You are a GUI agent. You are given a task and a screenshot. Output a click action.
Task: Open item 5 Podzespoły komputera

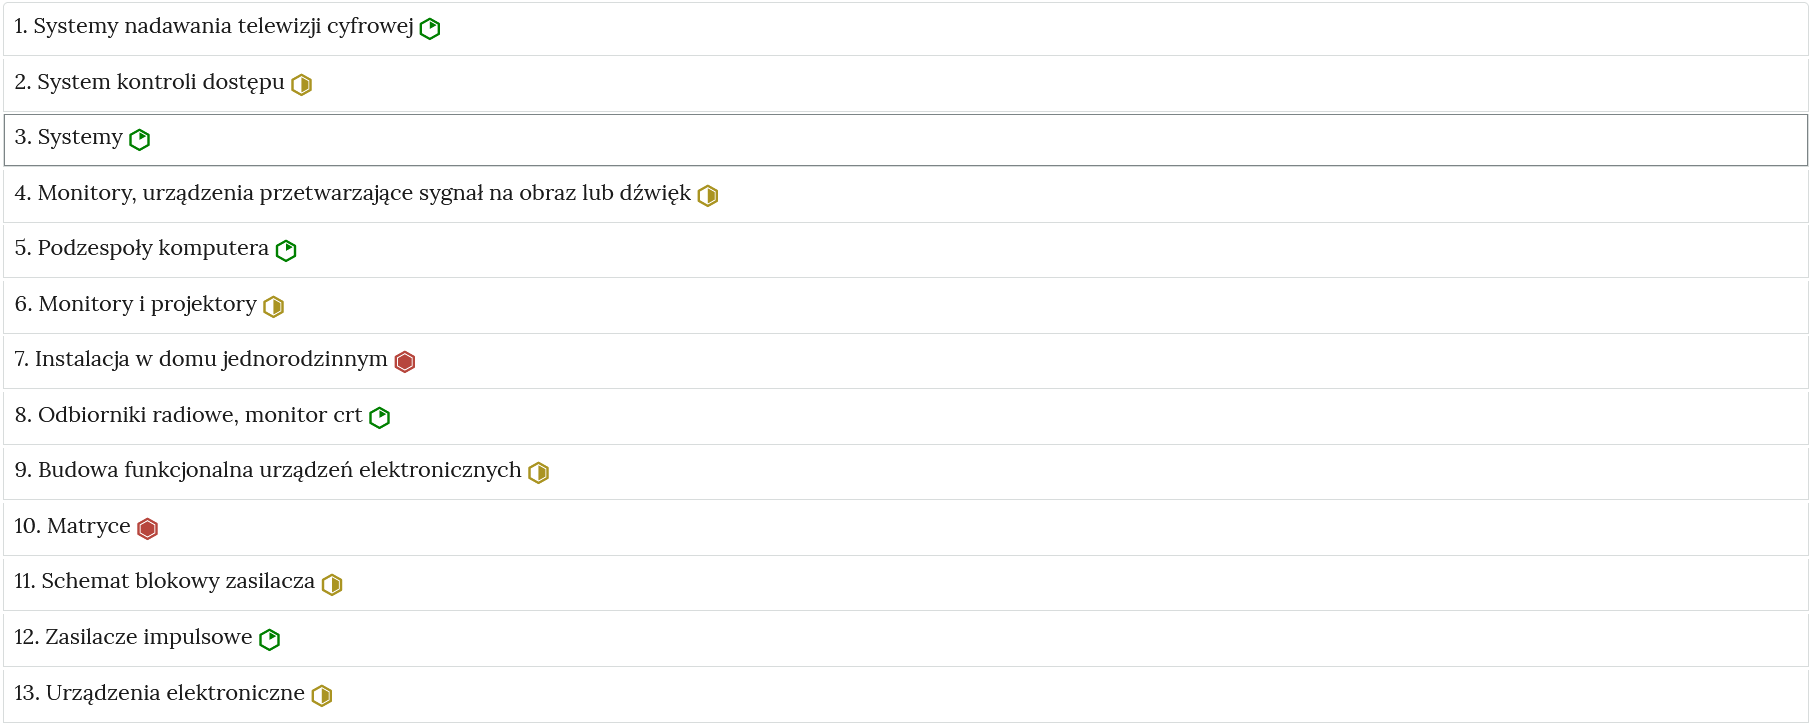pyautogui.click(x=905, y=250)
